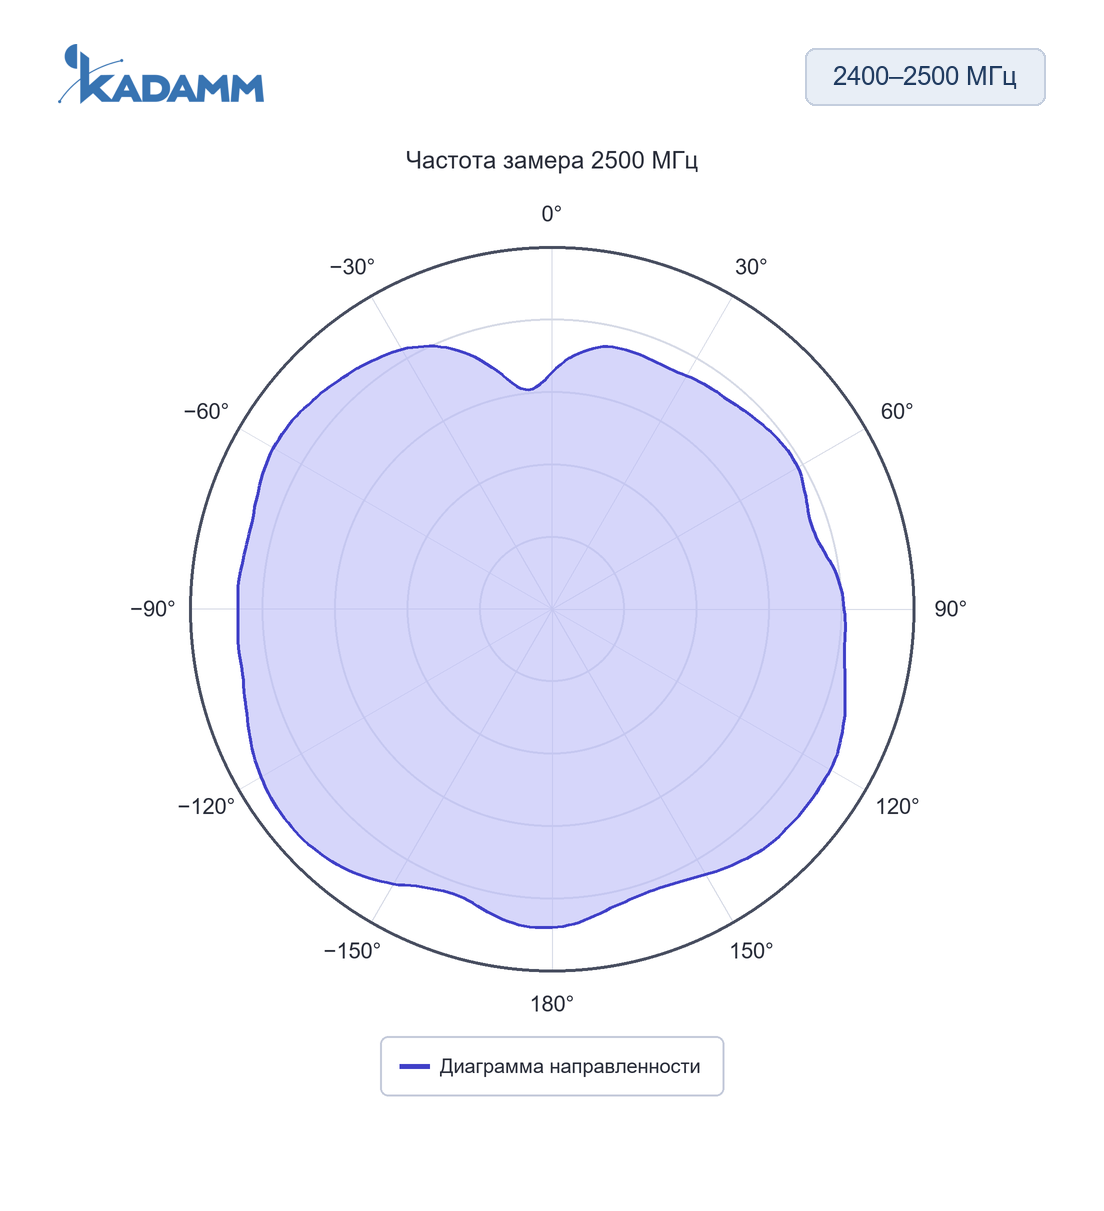This screenshot has width=1104, height=1211.
Task: Click the −60° angle label
Action: pyautogui.click(x=206, y=411)
